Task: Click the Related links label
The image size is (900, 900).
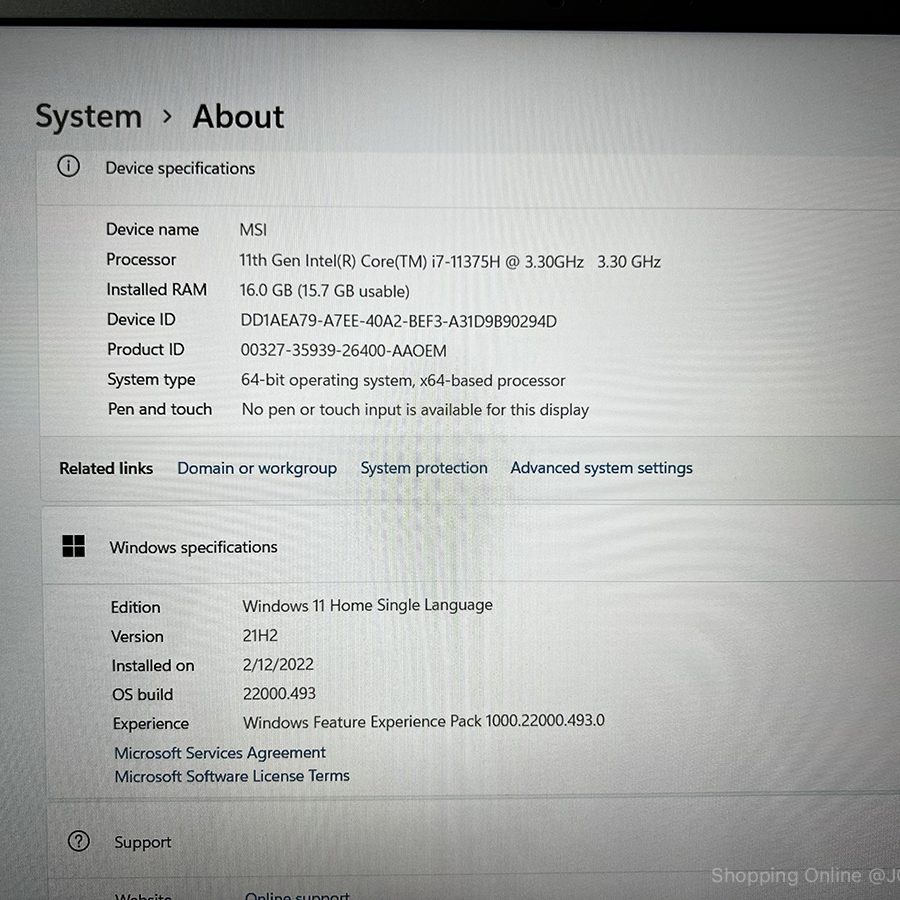Action: [x=106, y=468]
